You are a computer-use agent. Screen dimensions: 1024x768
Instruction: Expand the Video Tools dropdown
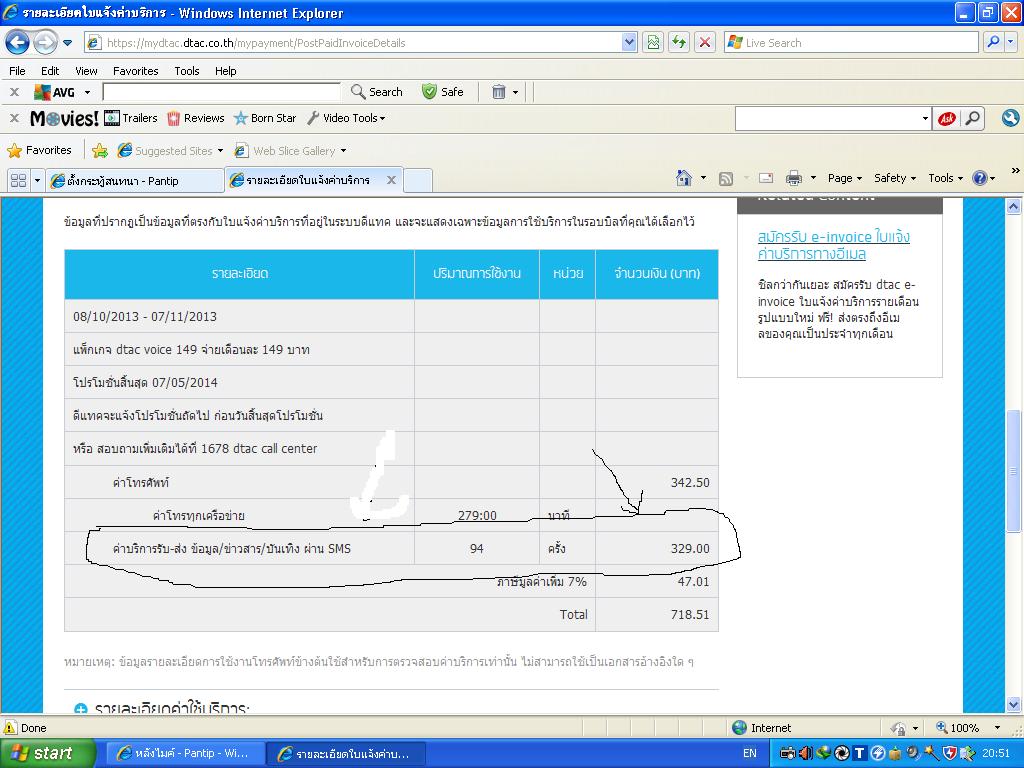point(346,118)
